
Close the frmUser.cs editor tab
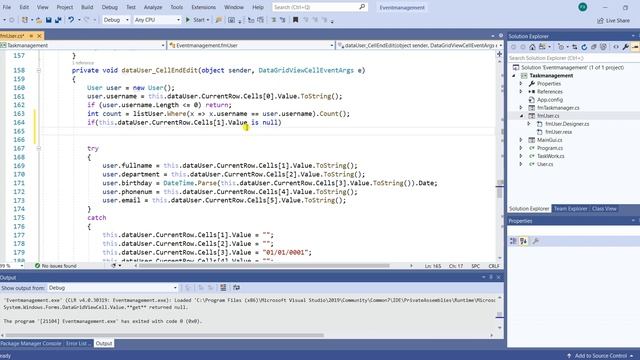(39, 36)
